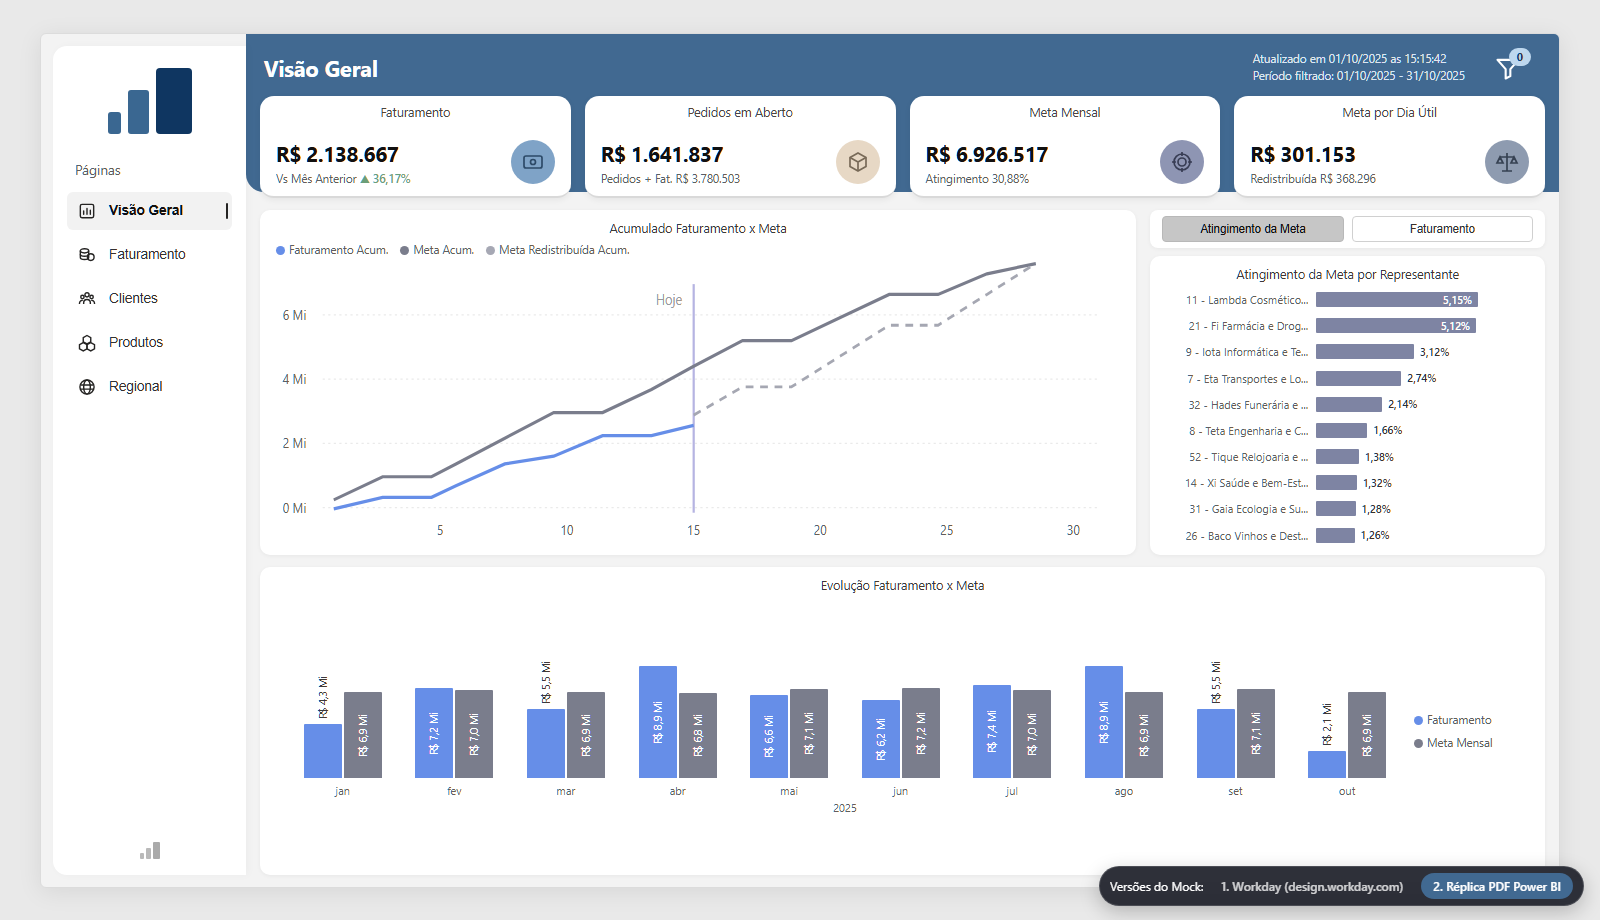
Task: Click the filter funnel icon in header
Action: click(x=1506, y=68)
